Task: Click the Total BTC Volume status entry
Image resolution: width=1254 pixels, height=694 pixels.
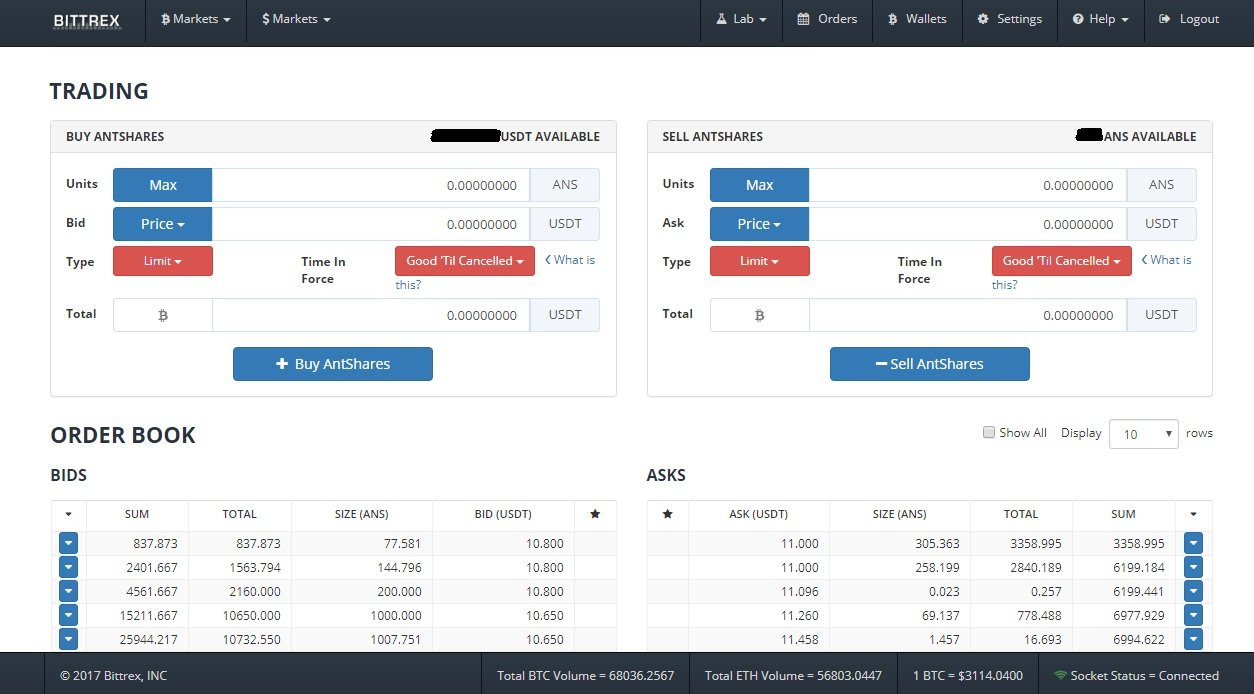Action: pyautogui.click(x=586, y=675)
